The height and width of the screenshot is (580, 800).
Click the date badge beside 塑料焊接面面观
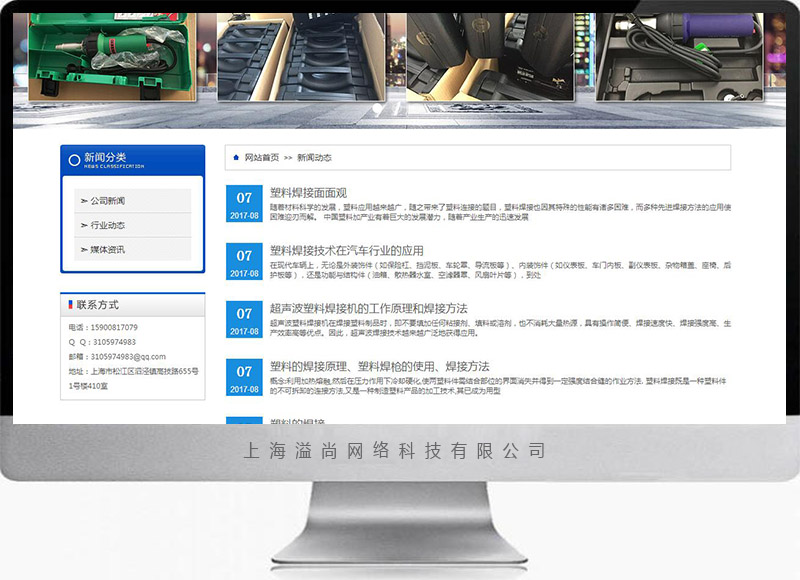click(244, 204)
